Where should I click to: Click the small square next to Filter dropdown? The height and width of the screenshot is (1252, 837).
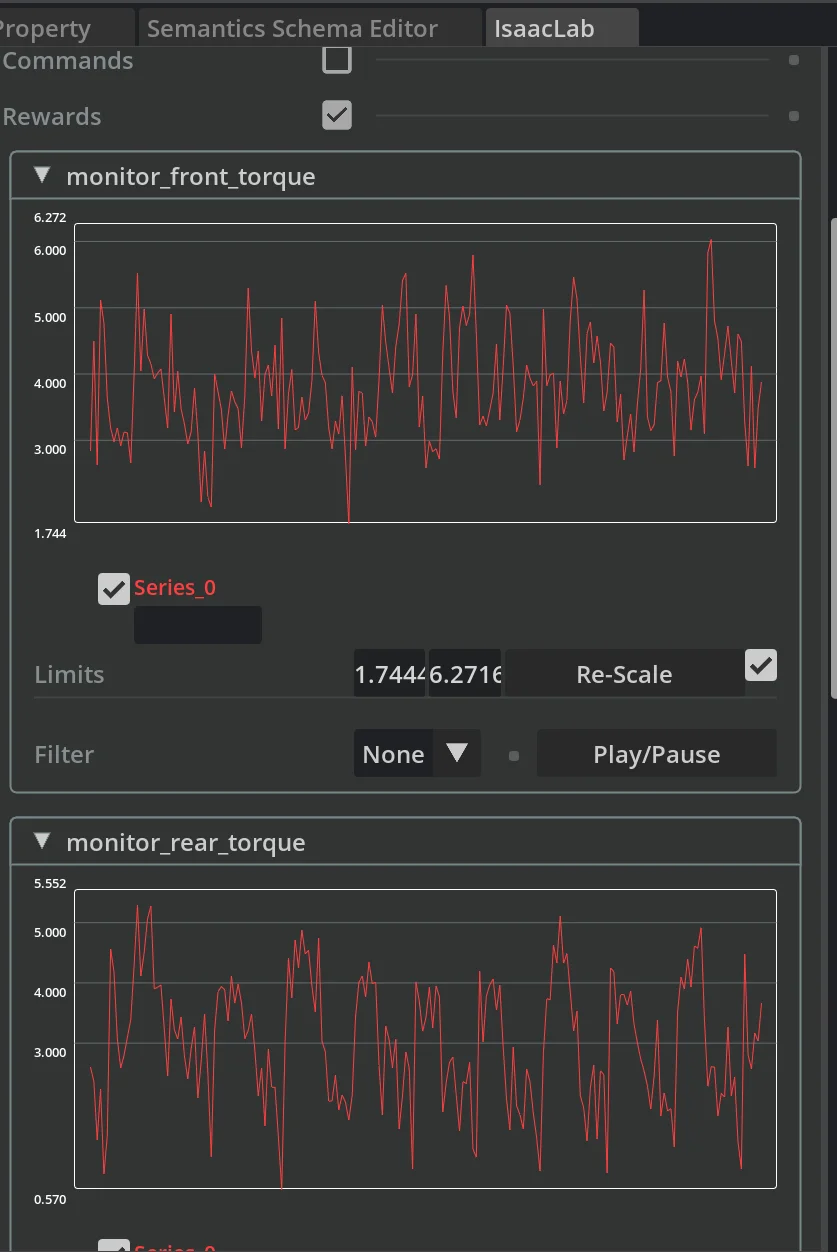[514, 756]
